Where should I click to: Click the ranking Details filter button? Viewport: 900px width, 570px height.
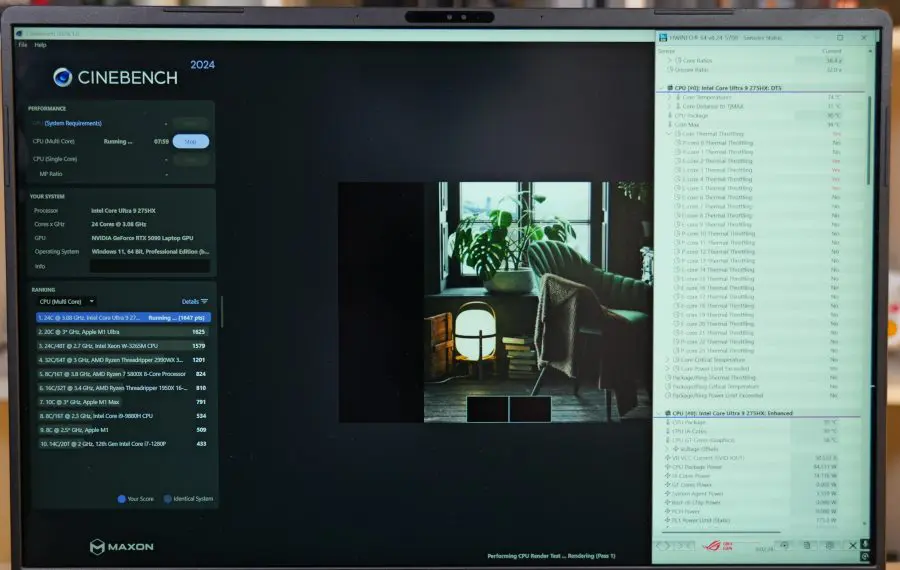pos(195,301)
